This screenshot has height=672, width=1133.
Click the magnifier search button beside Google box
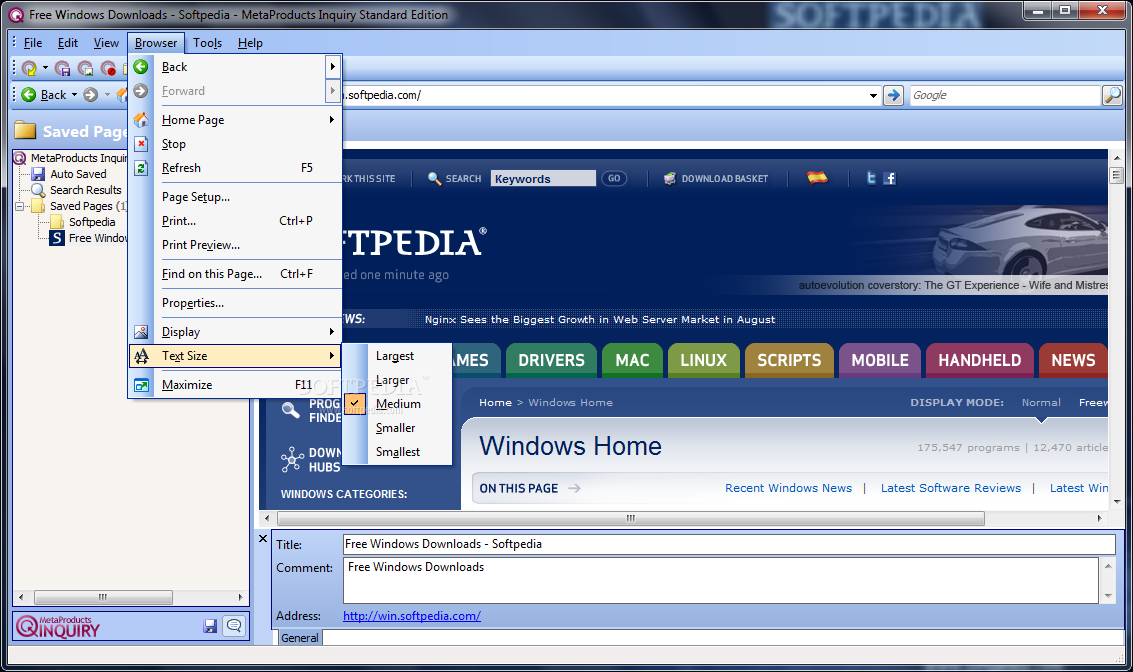coord(1112,95)
